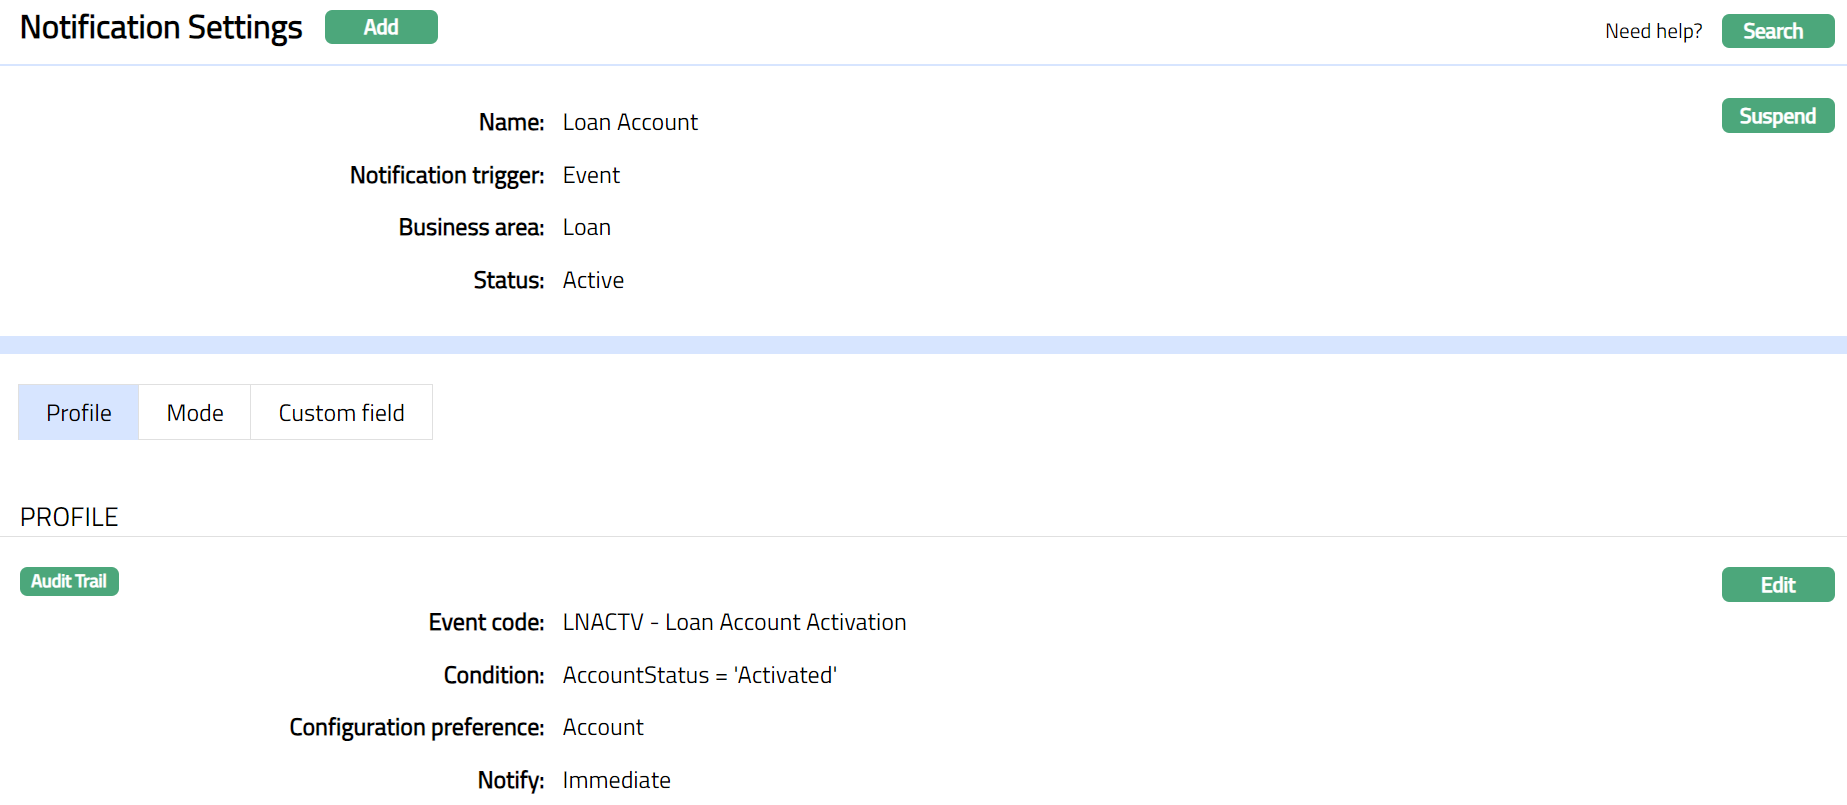Click the Notification Settings page title
1847x805 pixels.
(161, 27)
